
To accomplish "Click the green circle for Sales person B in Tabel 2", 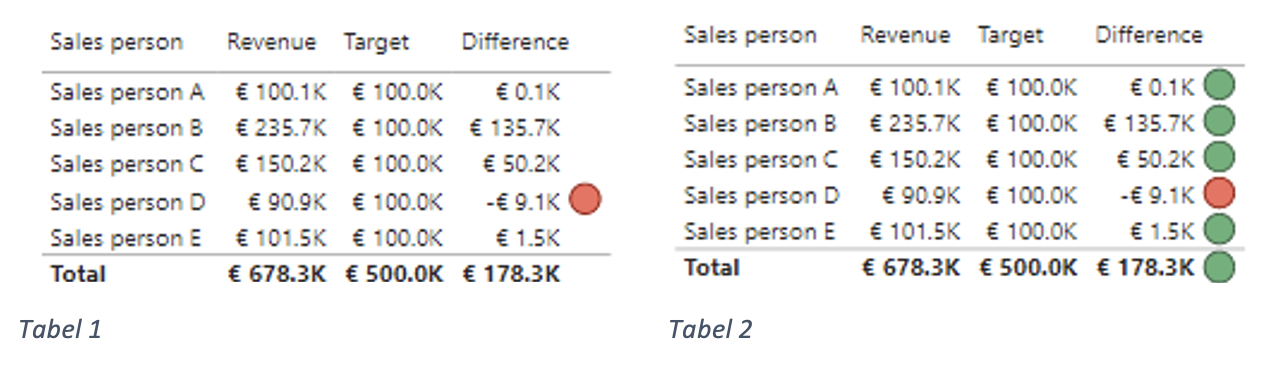I will [x=1218, y=122].
